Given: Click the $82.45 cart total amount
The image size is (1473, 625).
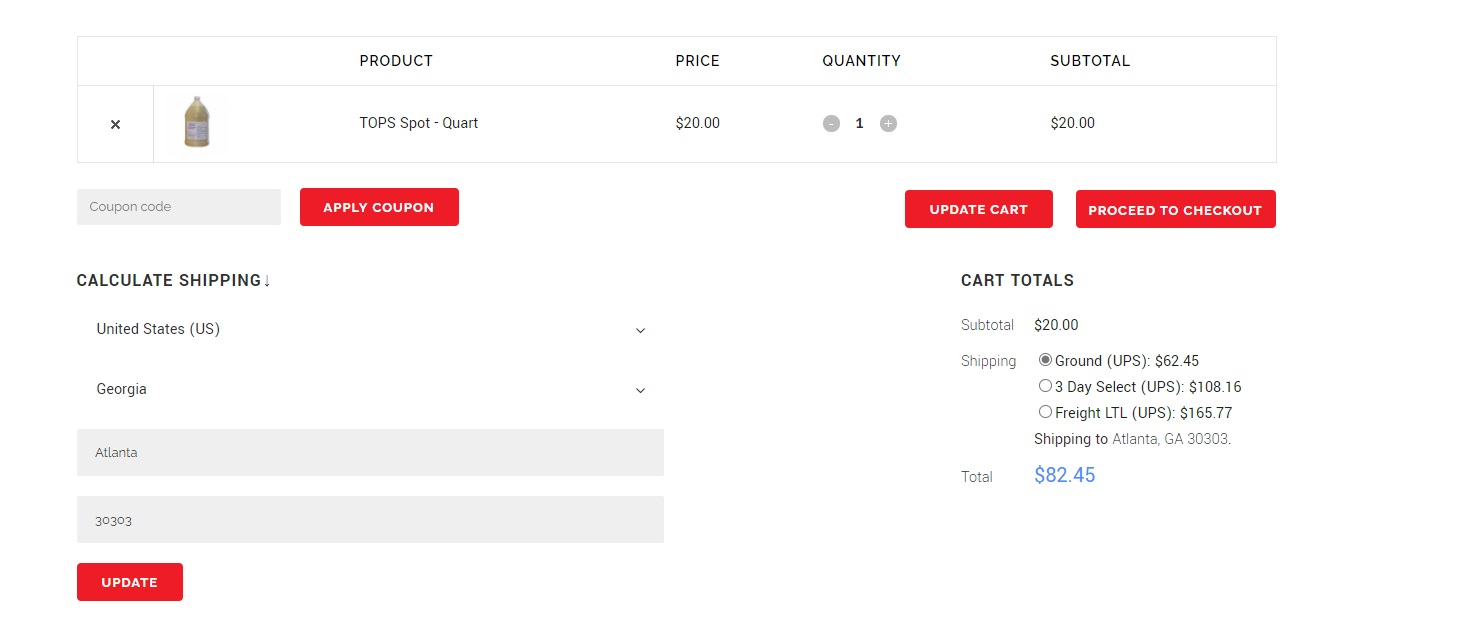Looking at the screenshot, I should click(x=1064, y=476).
